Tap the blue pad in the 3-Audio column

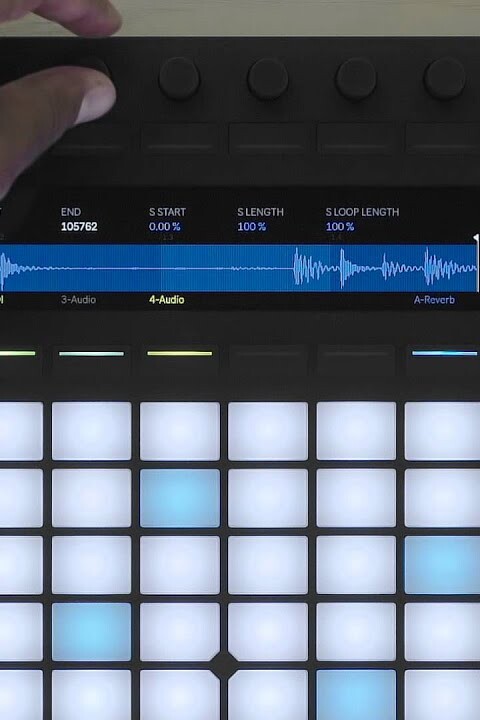click(x=91, y=632)
